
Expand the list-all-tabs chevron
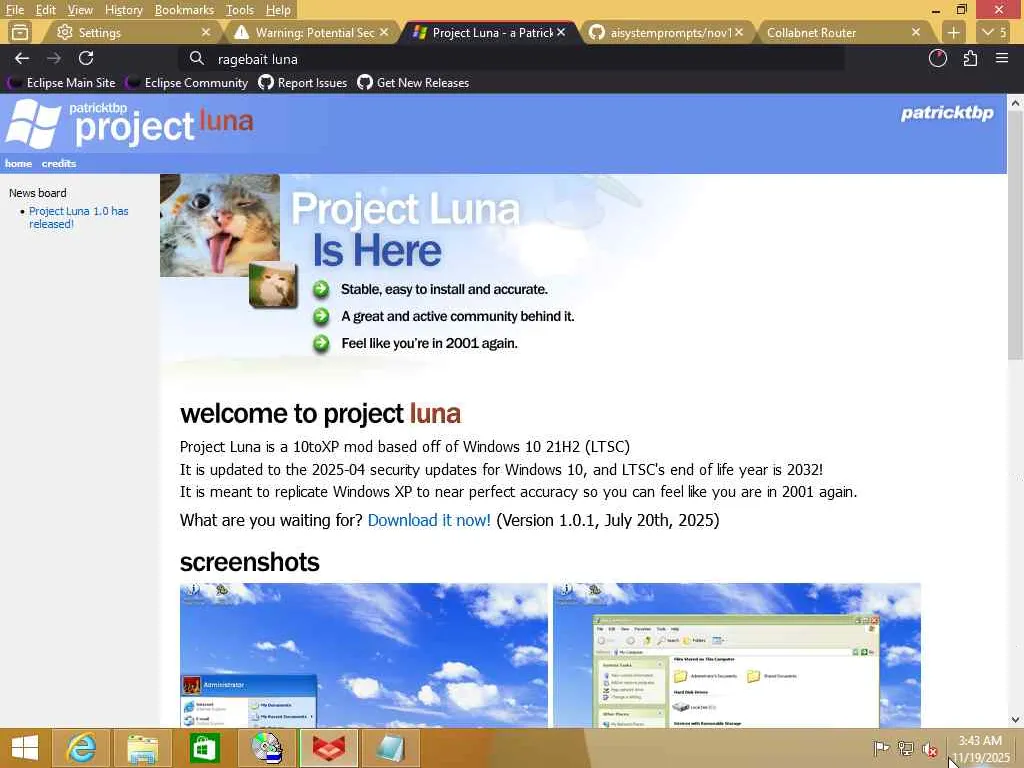(x=995, y=33)
